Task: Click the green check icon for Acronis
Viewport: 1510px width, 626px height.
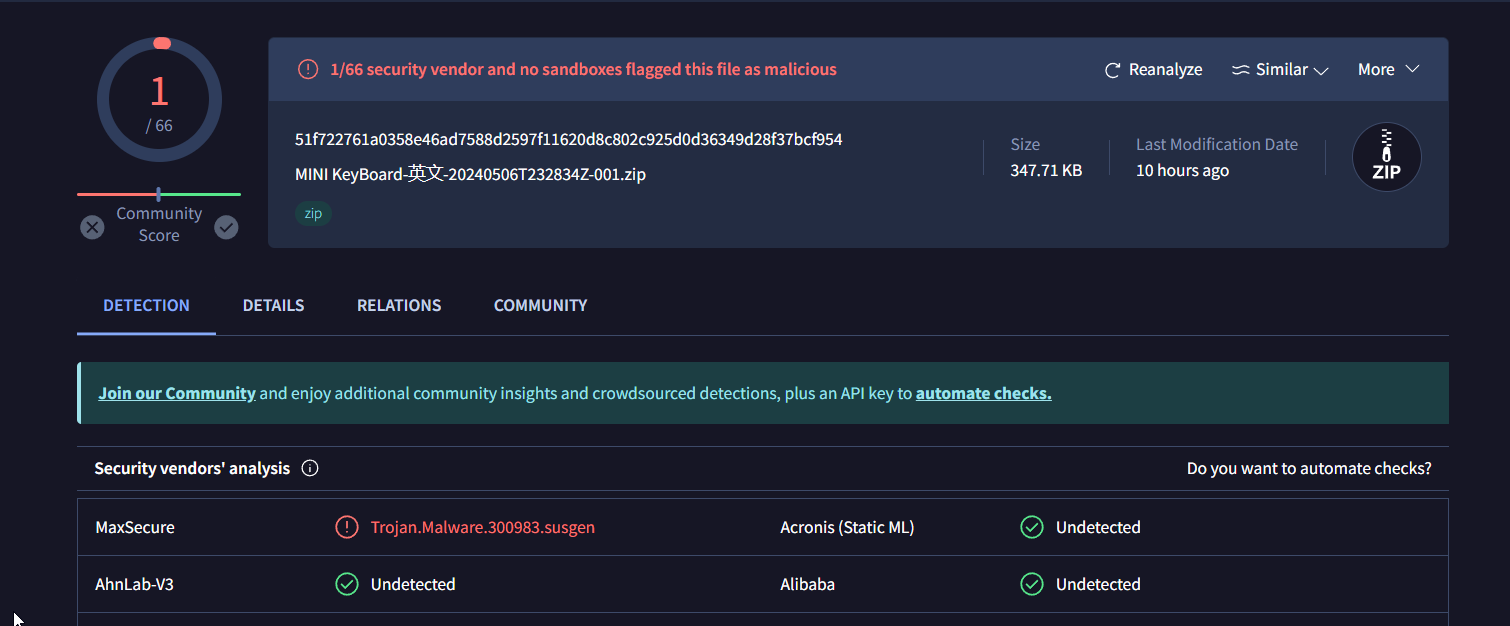Action: (1032, 527)
